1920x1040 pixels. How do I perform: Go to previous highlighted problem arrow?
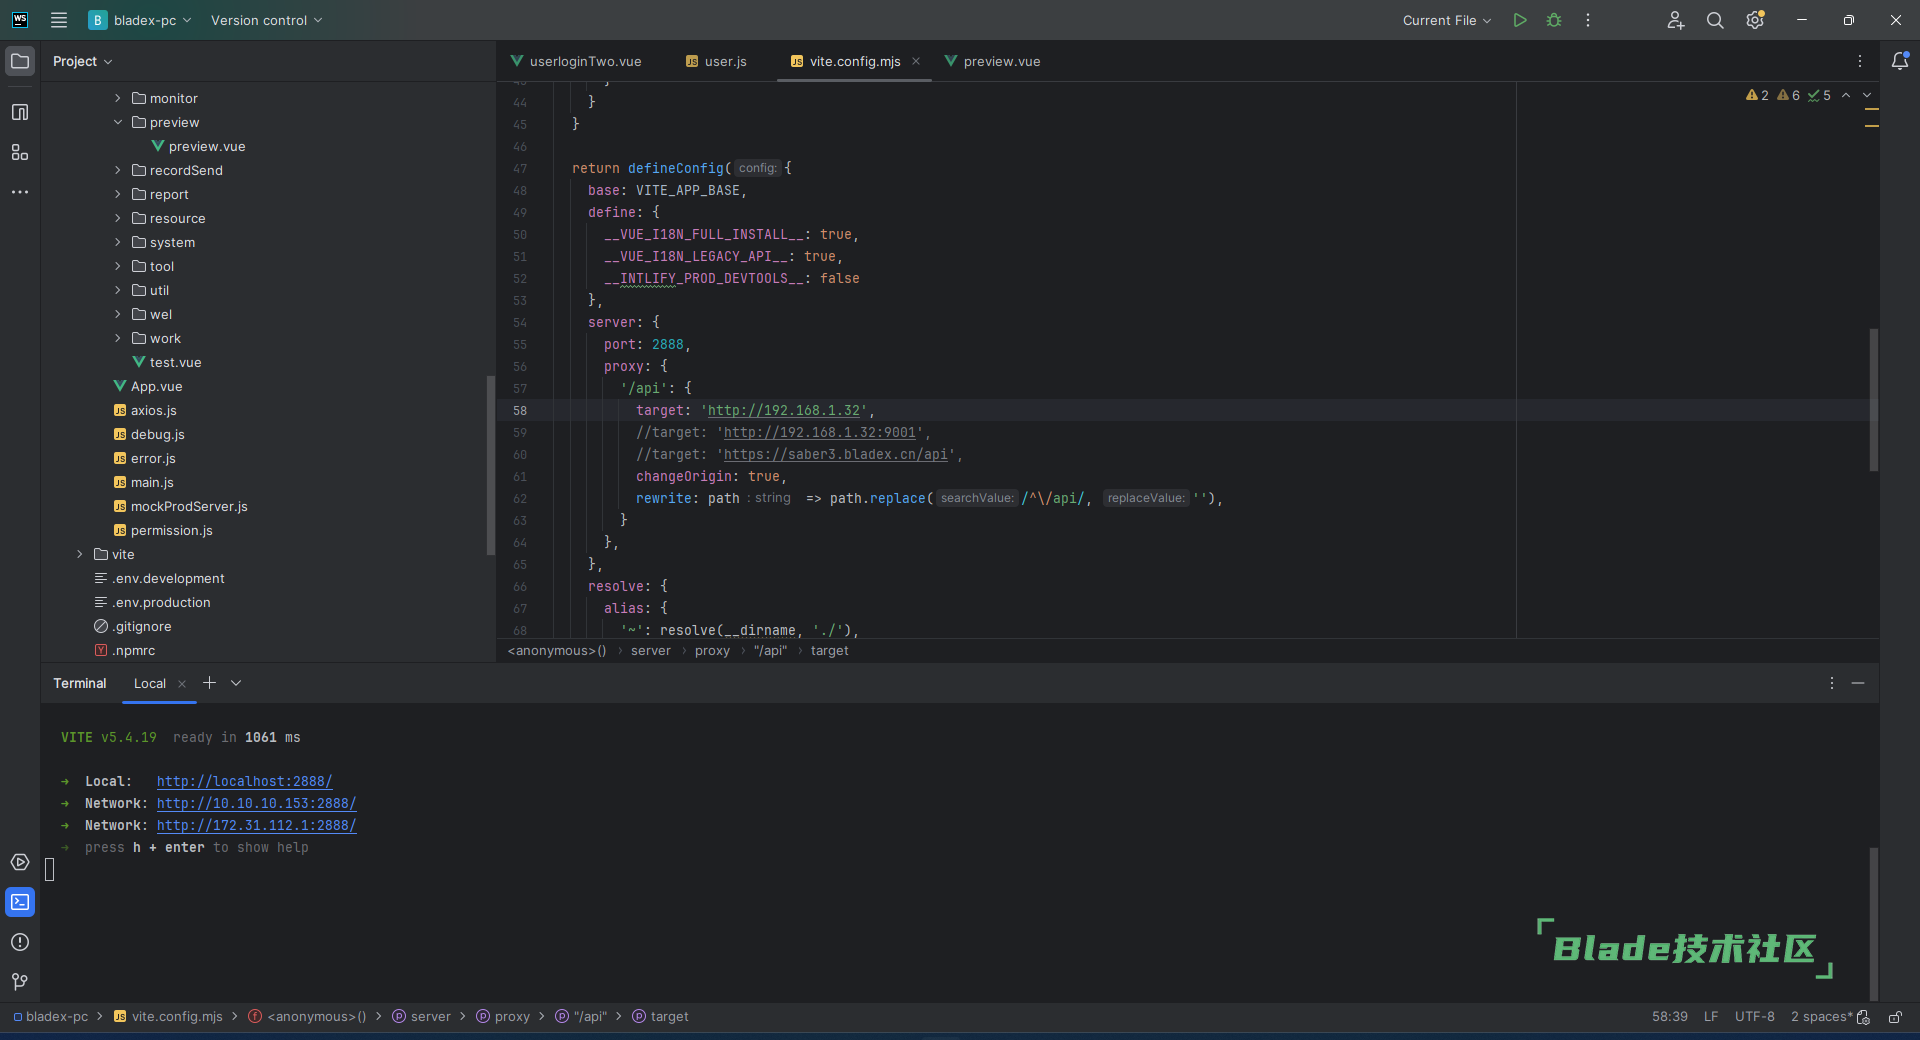coord(1846,95)
